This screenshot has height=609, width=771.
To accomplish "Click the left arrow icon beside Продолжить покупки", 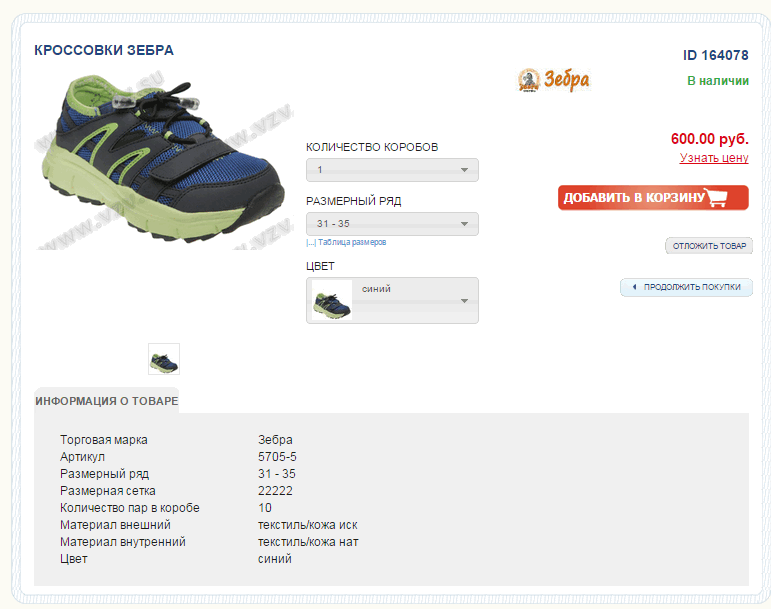I will (x=634, y=287).
